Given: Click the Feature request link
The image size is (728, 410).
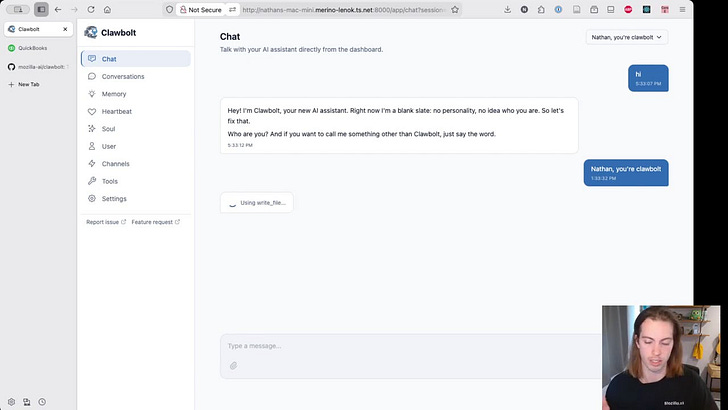Looking at the screenshot, I should [156, 222].
